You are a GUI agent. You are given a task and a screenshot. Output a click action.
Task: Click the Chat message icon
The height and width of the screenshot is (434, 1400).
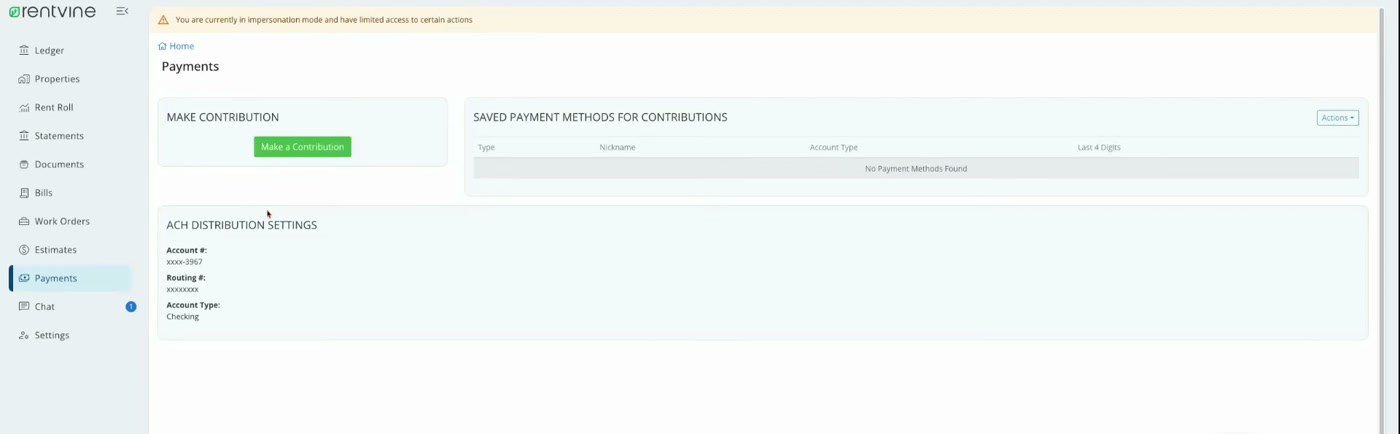coord(24,307)
